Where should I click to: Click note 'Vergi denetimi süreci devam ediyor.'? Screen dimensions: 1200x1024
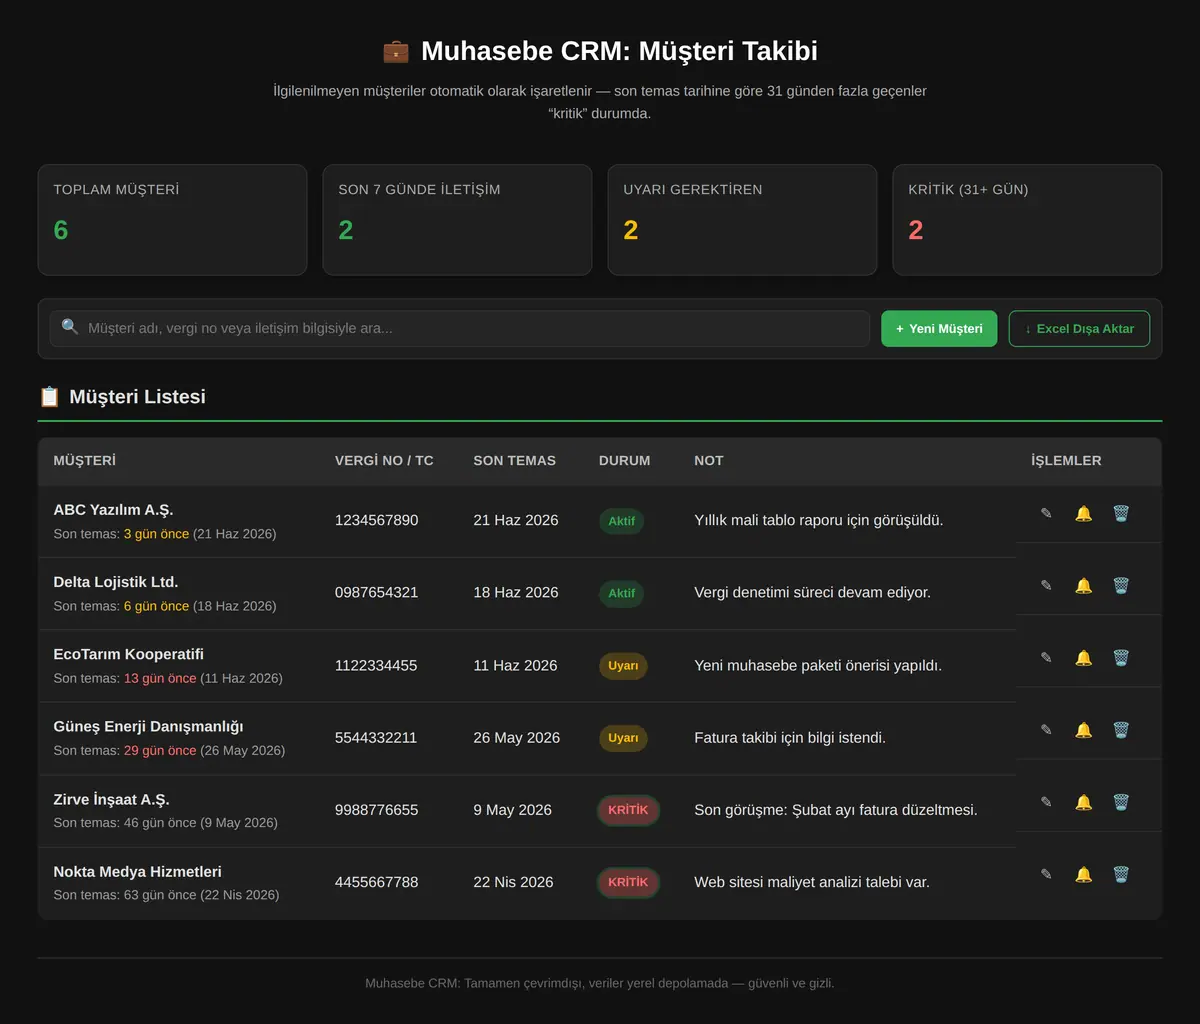tap(812, 593)
